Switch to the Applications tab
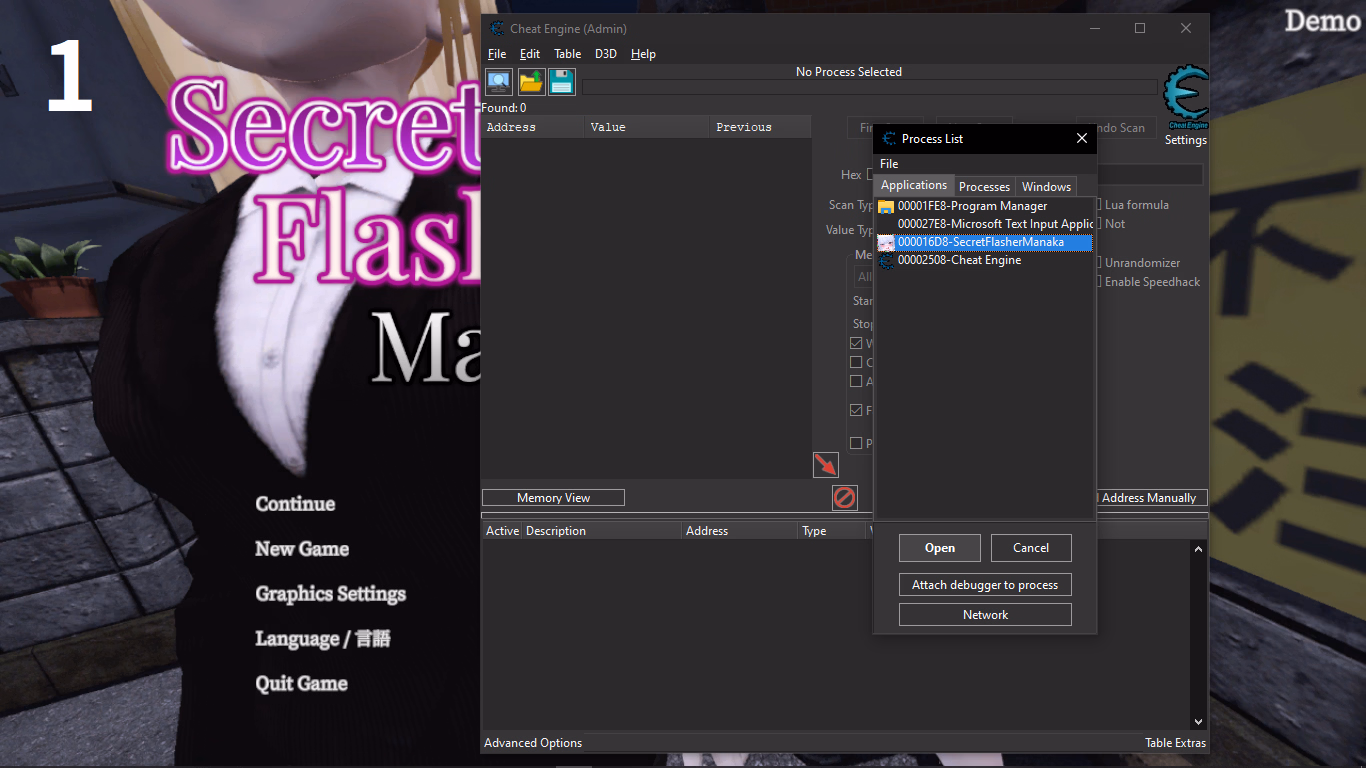The height and width of the screenshot is (768, 1366). pos(914,186)
